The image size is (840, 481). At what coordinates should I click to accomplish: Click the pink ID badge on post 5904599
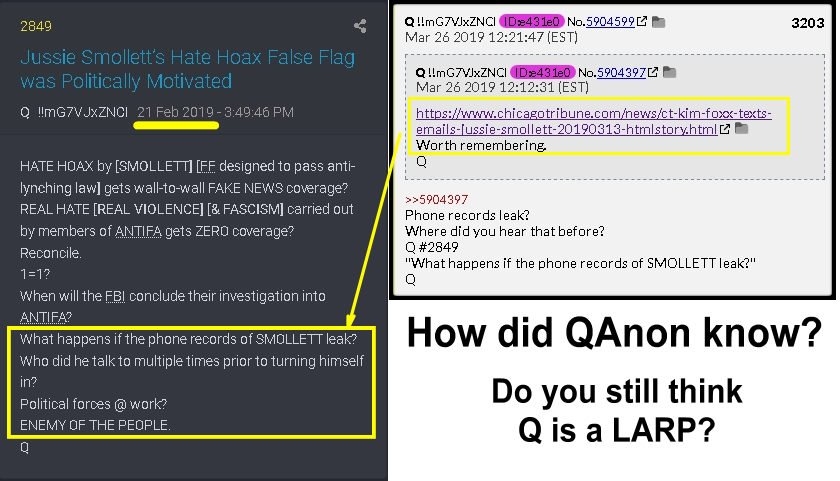tap(531, 21)
